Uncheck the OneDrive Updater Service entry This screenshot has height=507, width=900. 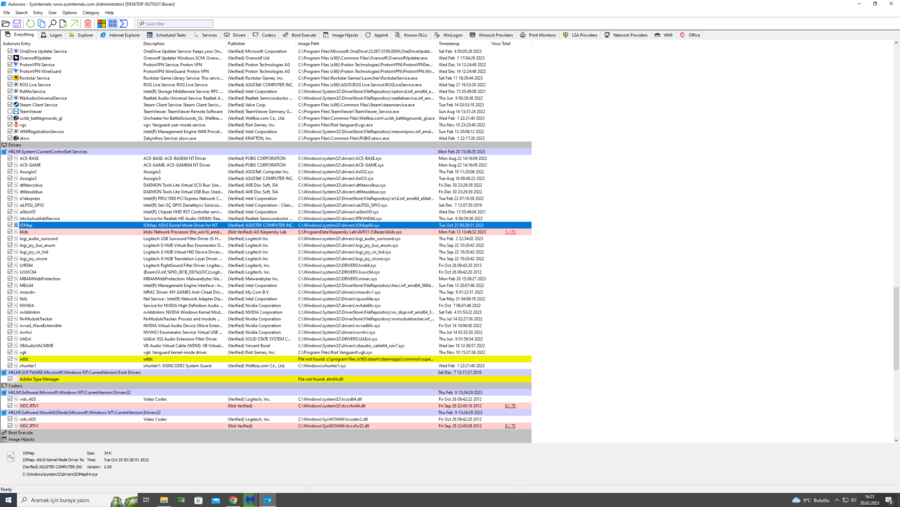point(10,51)
